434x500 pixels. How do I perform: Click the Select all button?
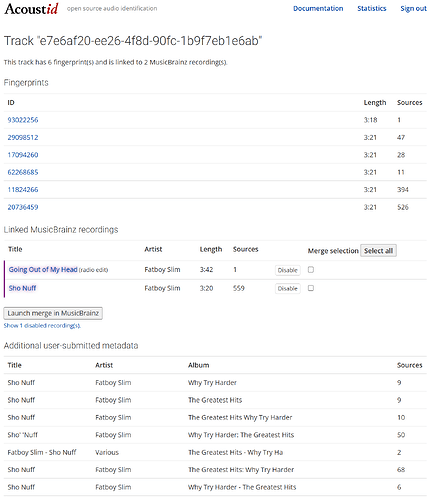tap(378, 251)
